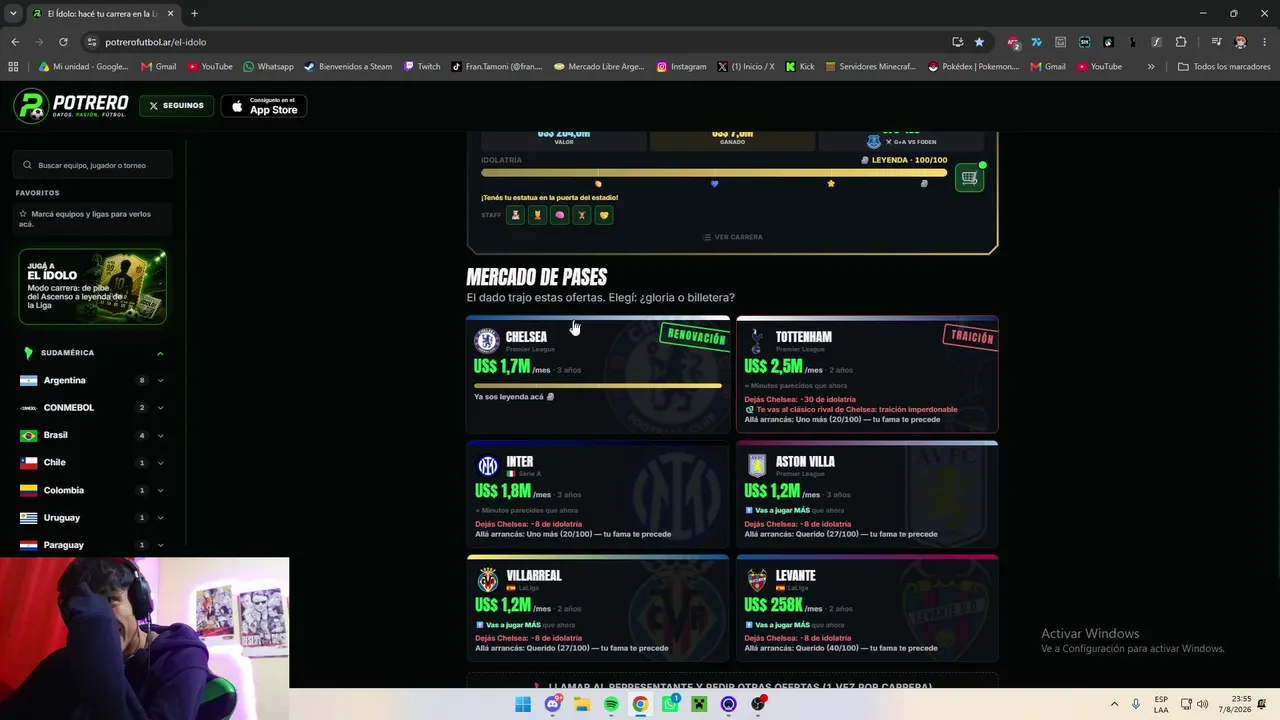The width and height of the screenshot is (1280, 720).
Task: Click the App Store download button
Action: click(264, 106)
